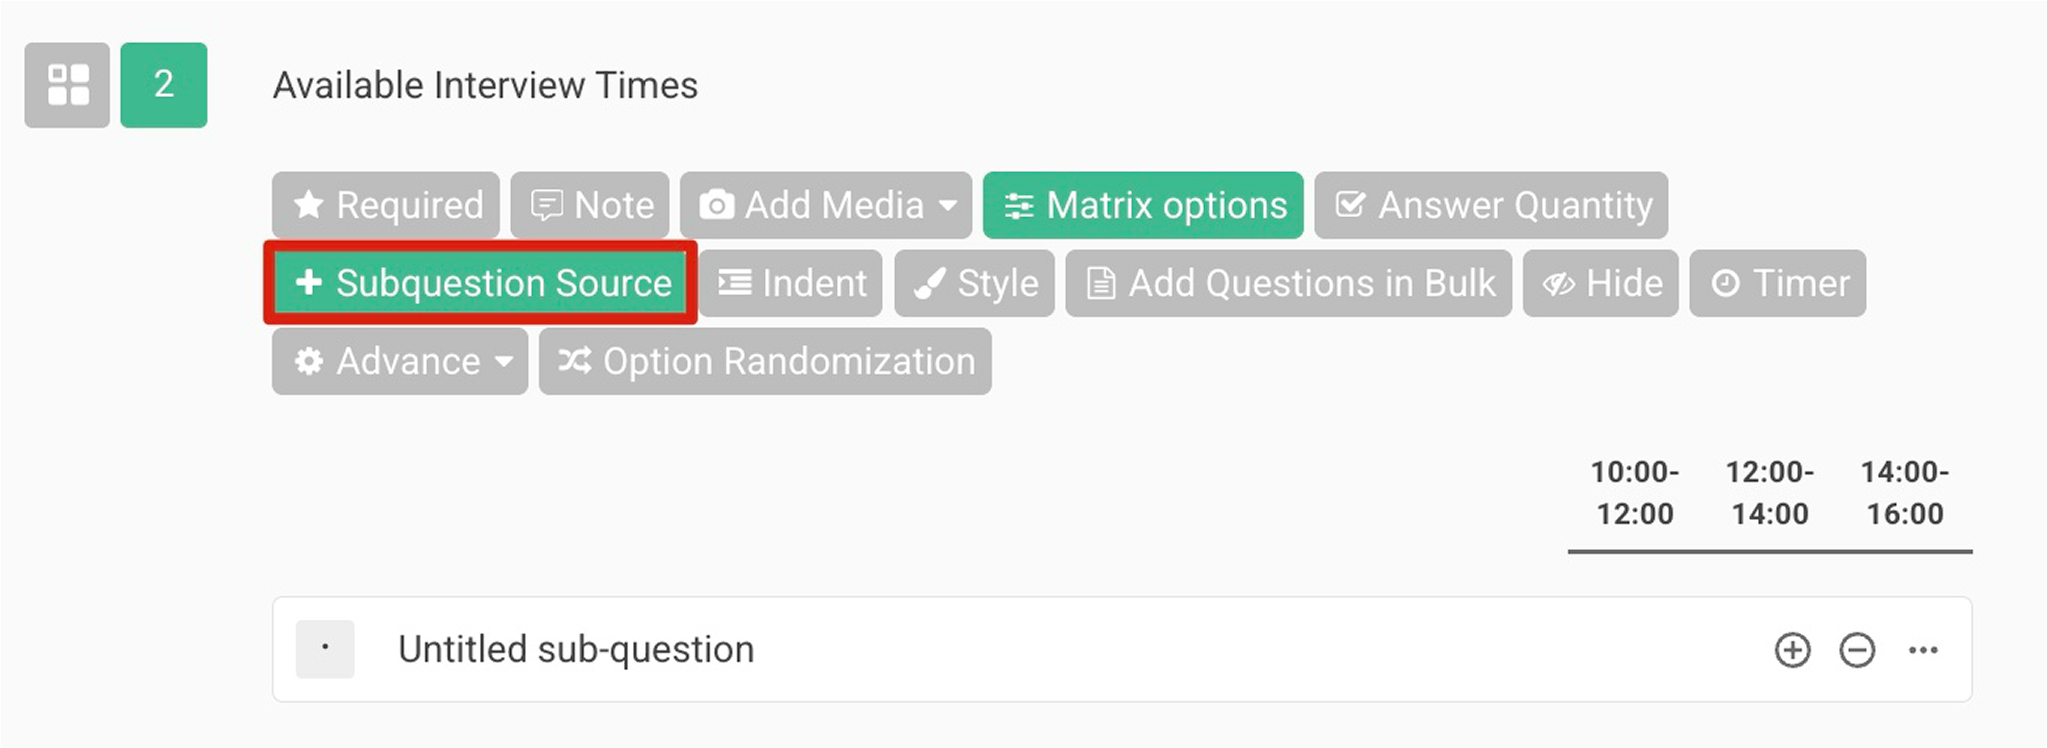Screen dimensions: 2047x748
Task: Open Note using the speech bubble icon
Action: (546, 205)
